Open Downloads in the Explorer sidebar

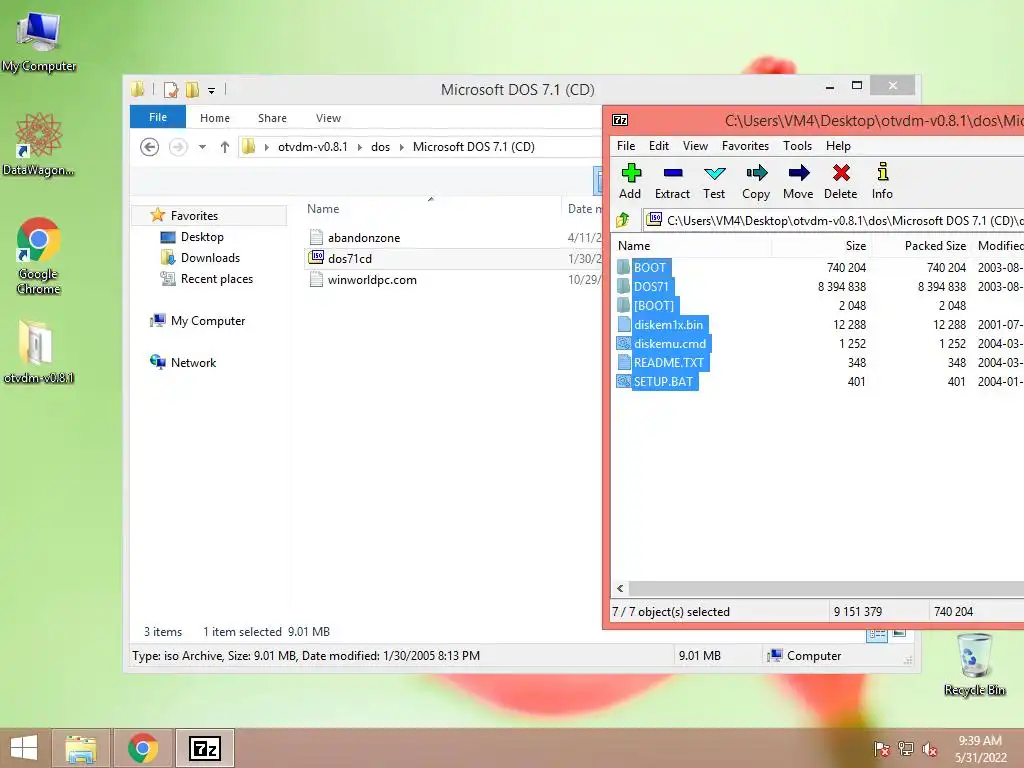210,257
